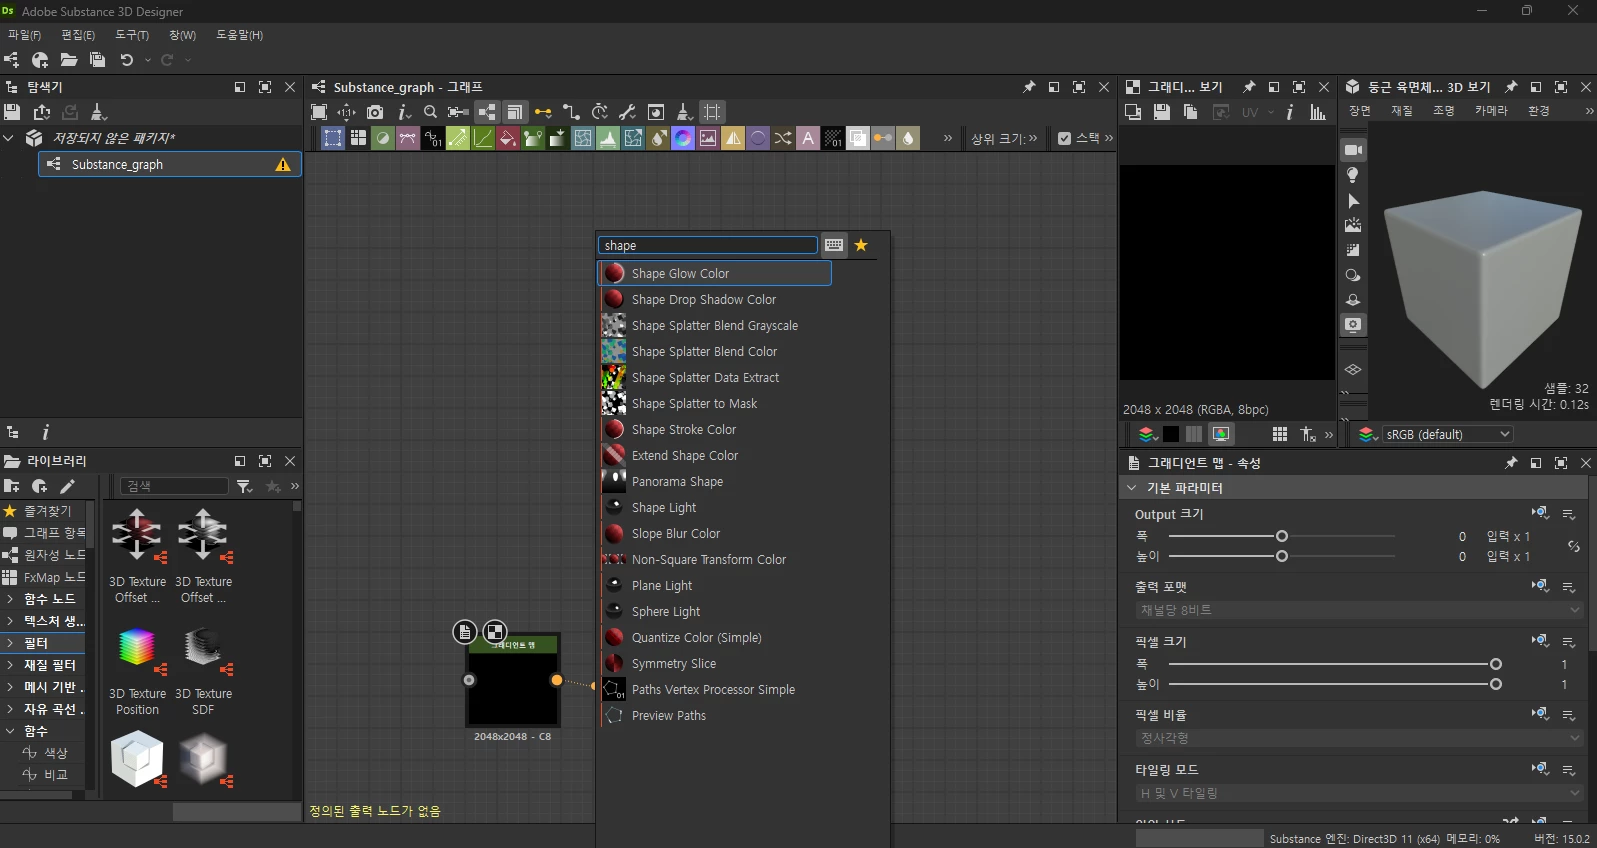This screenshot has height=848, width=1597.
Task: Add a Bitmap image node from node bar
Action: pos(708,138)
